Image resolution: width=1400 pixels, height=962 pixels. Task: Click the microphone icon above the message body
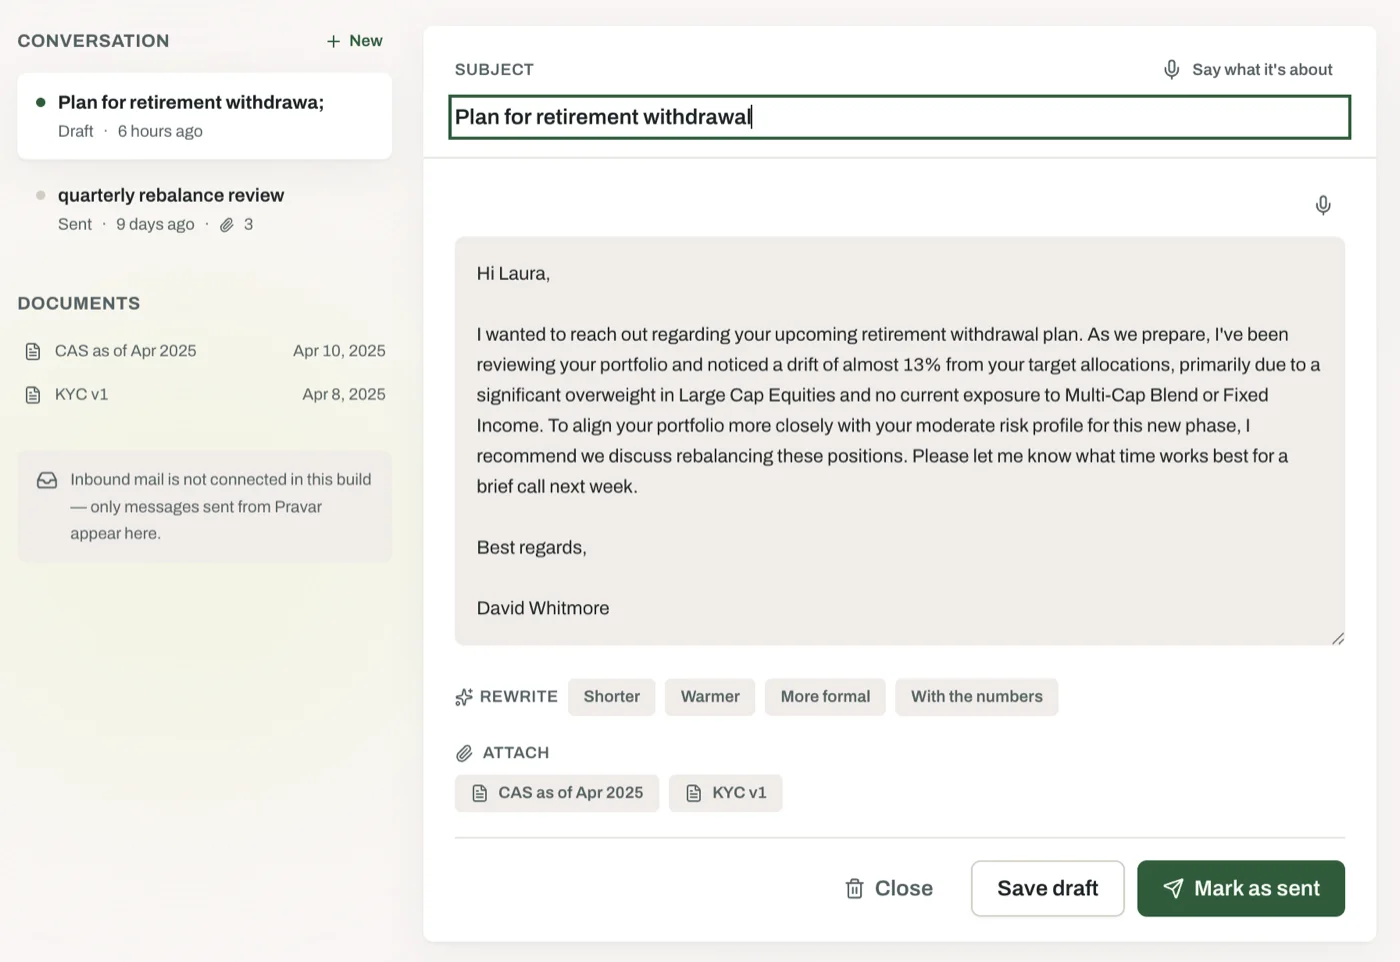(x=1323, y=205)
